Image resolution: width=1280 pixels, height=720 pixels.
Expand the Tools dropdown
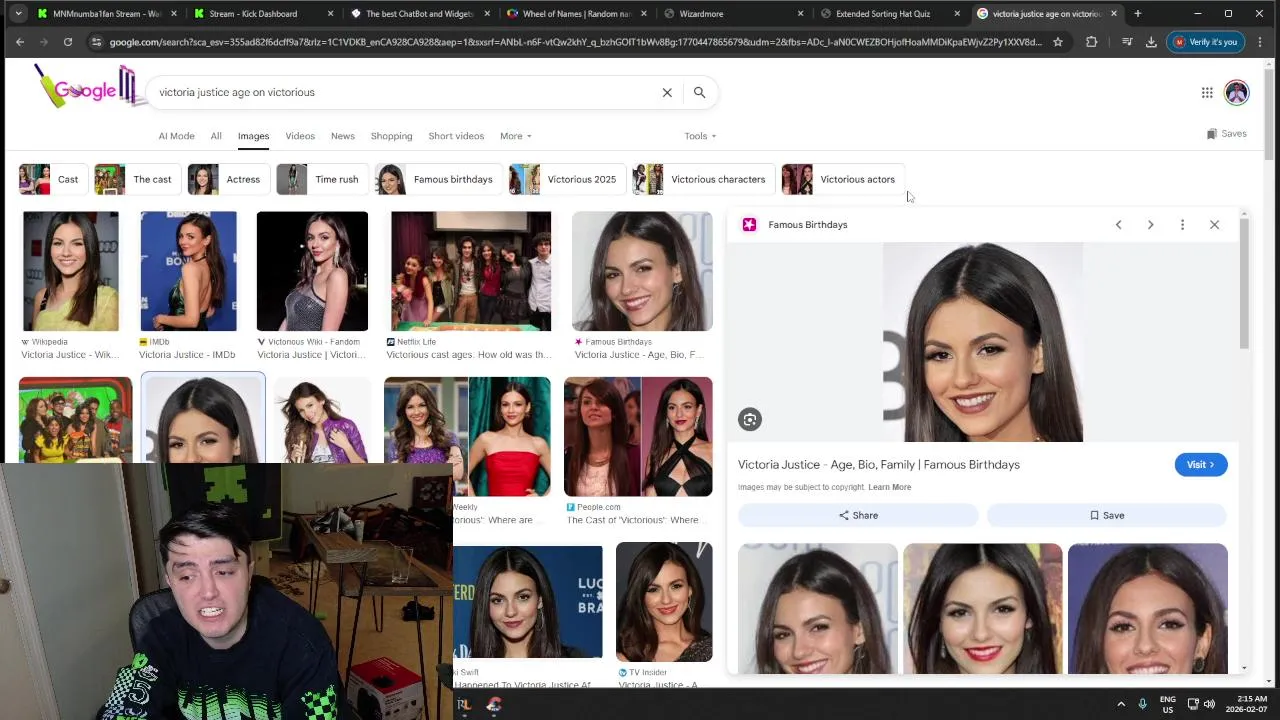point(700,136)
